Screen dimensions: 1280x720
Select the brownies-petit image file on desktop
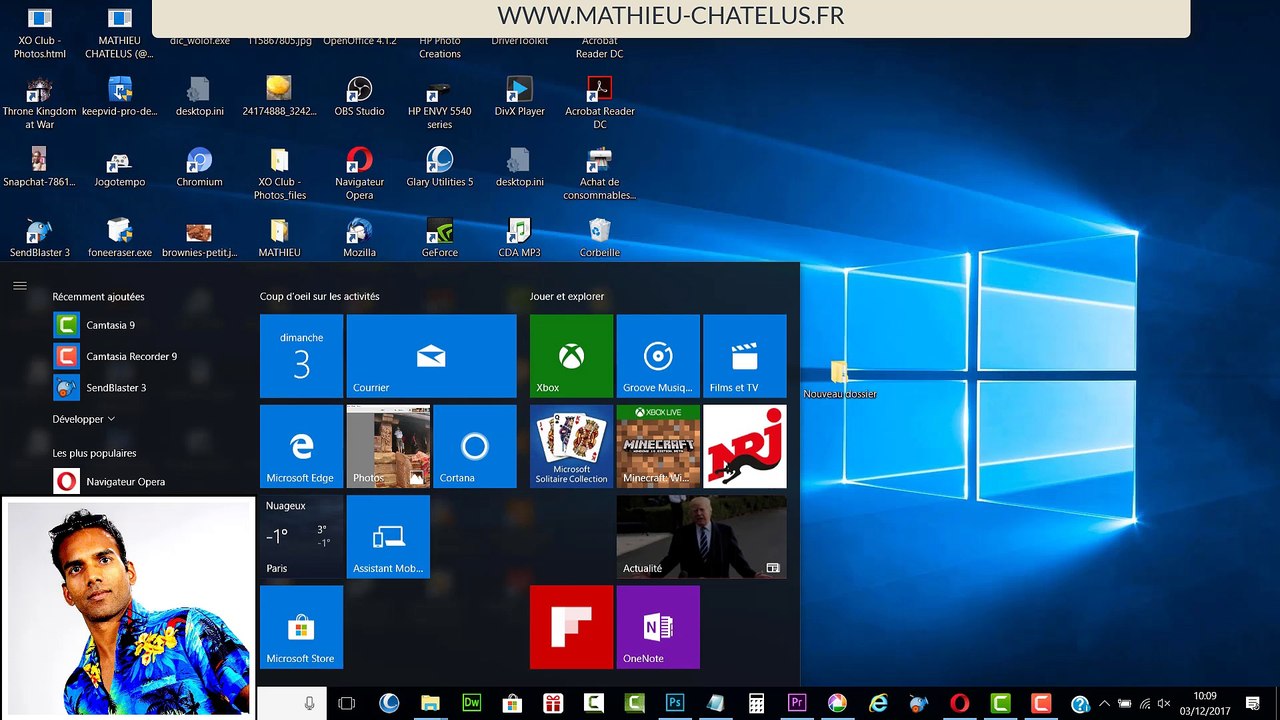199,238
